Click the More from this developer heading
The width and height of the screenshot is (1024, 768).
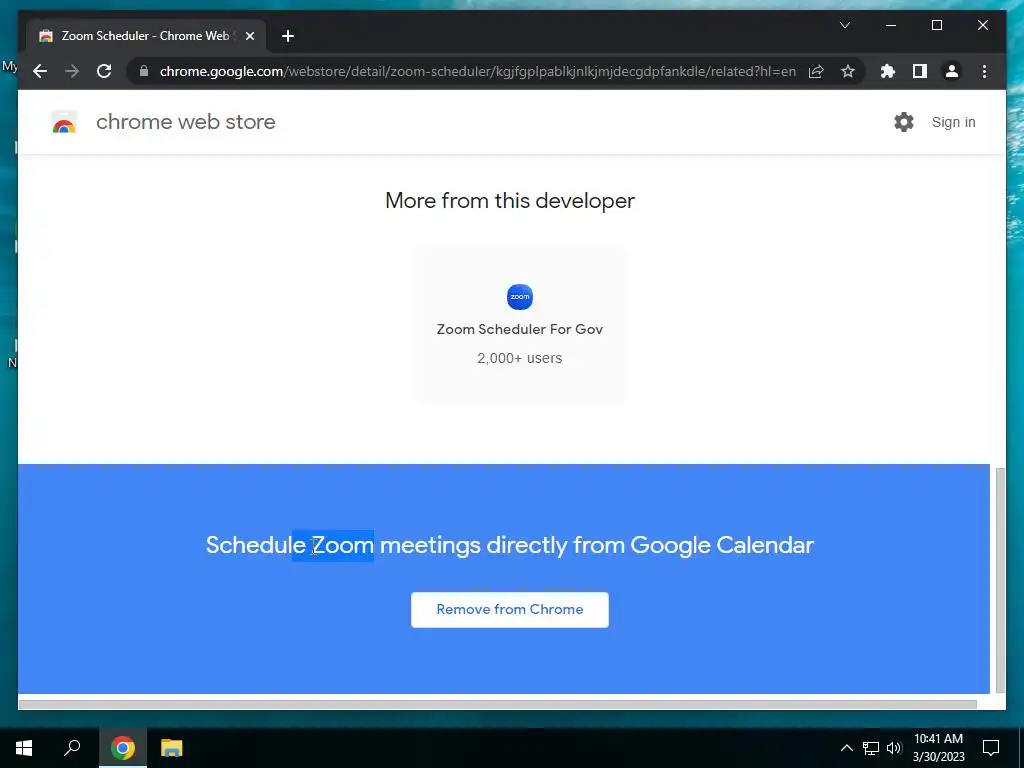(x=510, y=200)
